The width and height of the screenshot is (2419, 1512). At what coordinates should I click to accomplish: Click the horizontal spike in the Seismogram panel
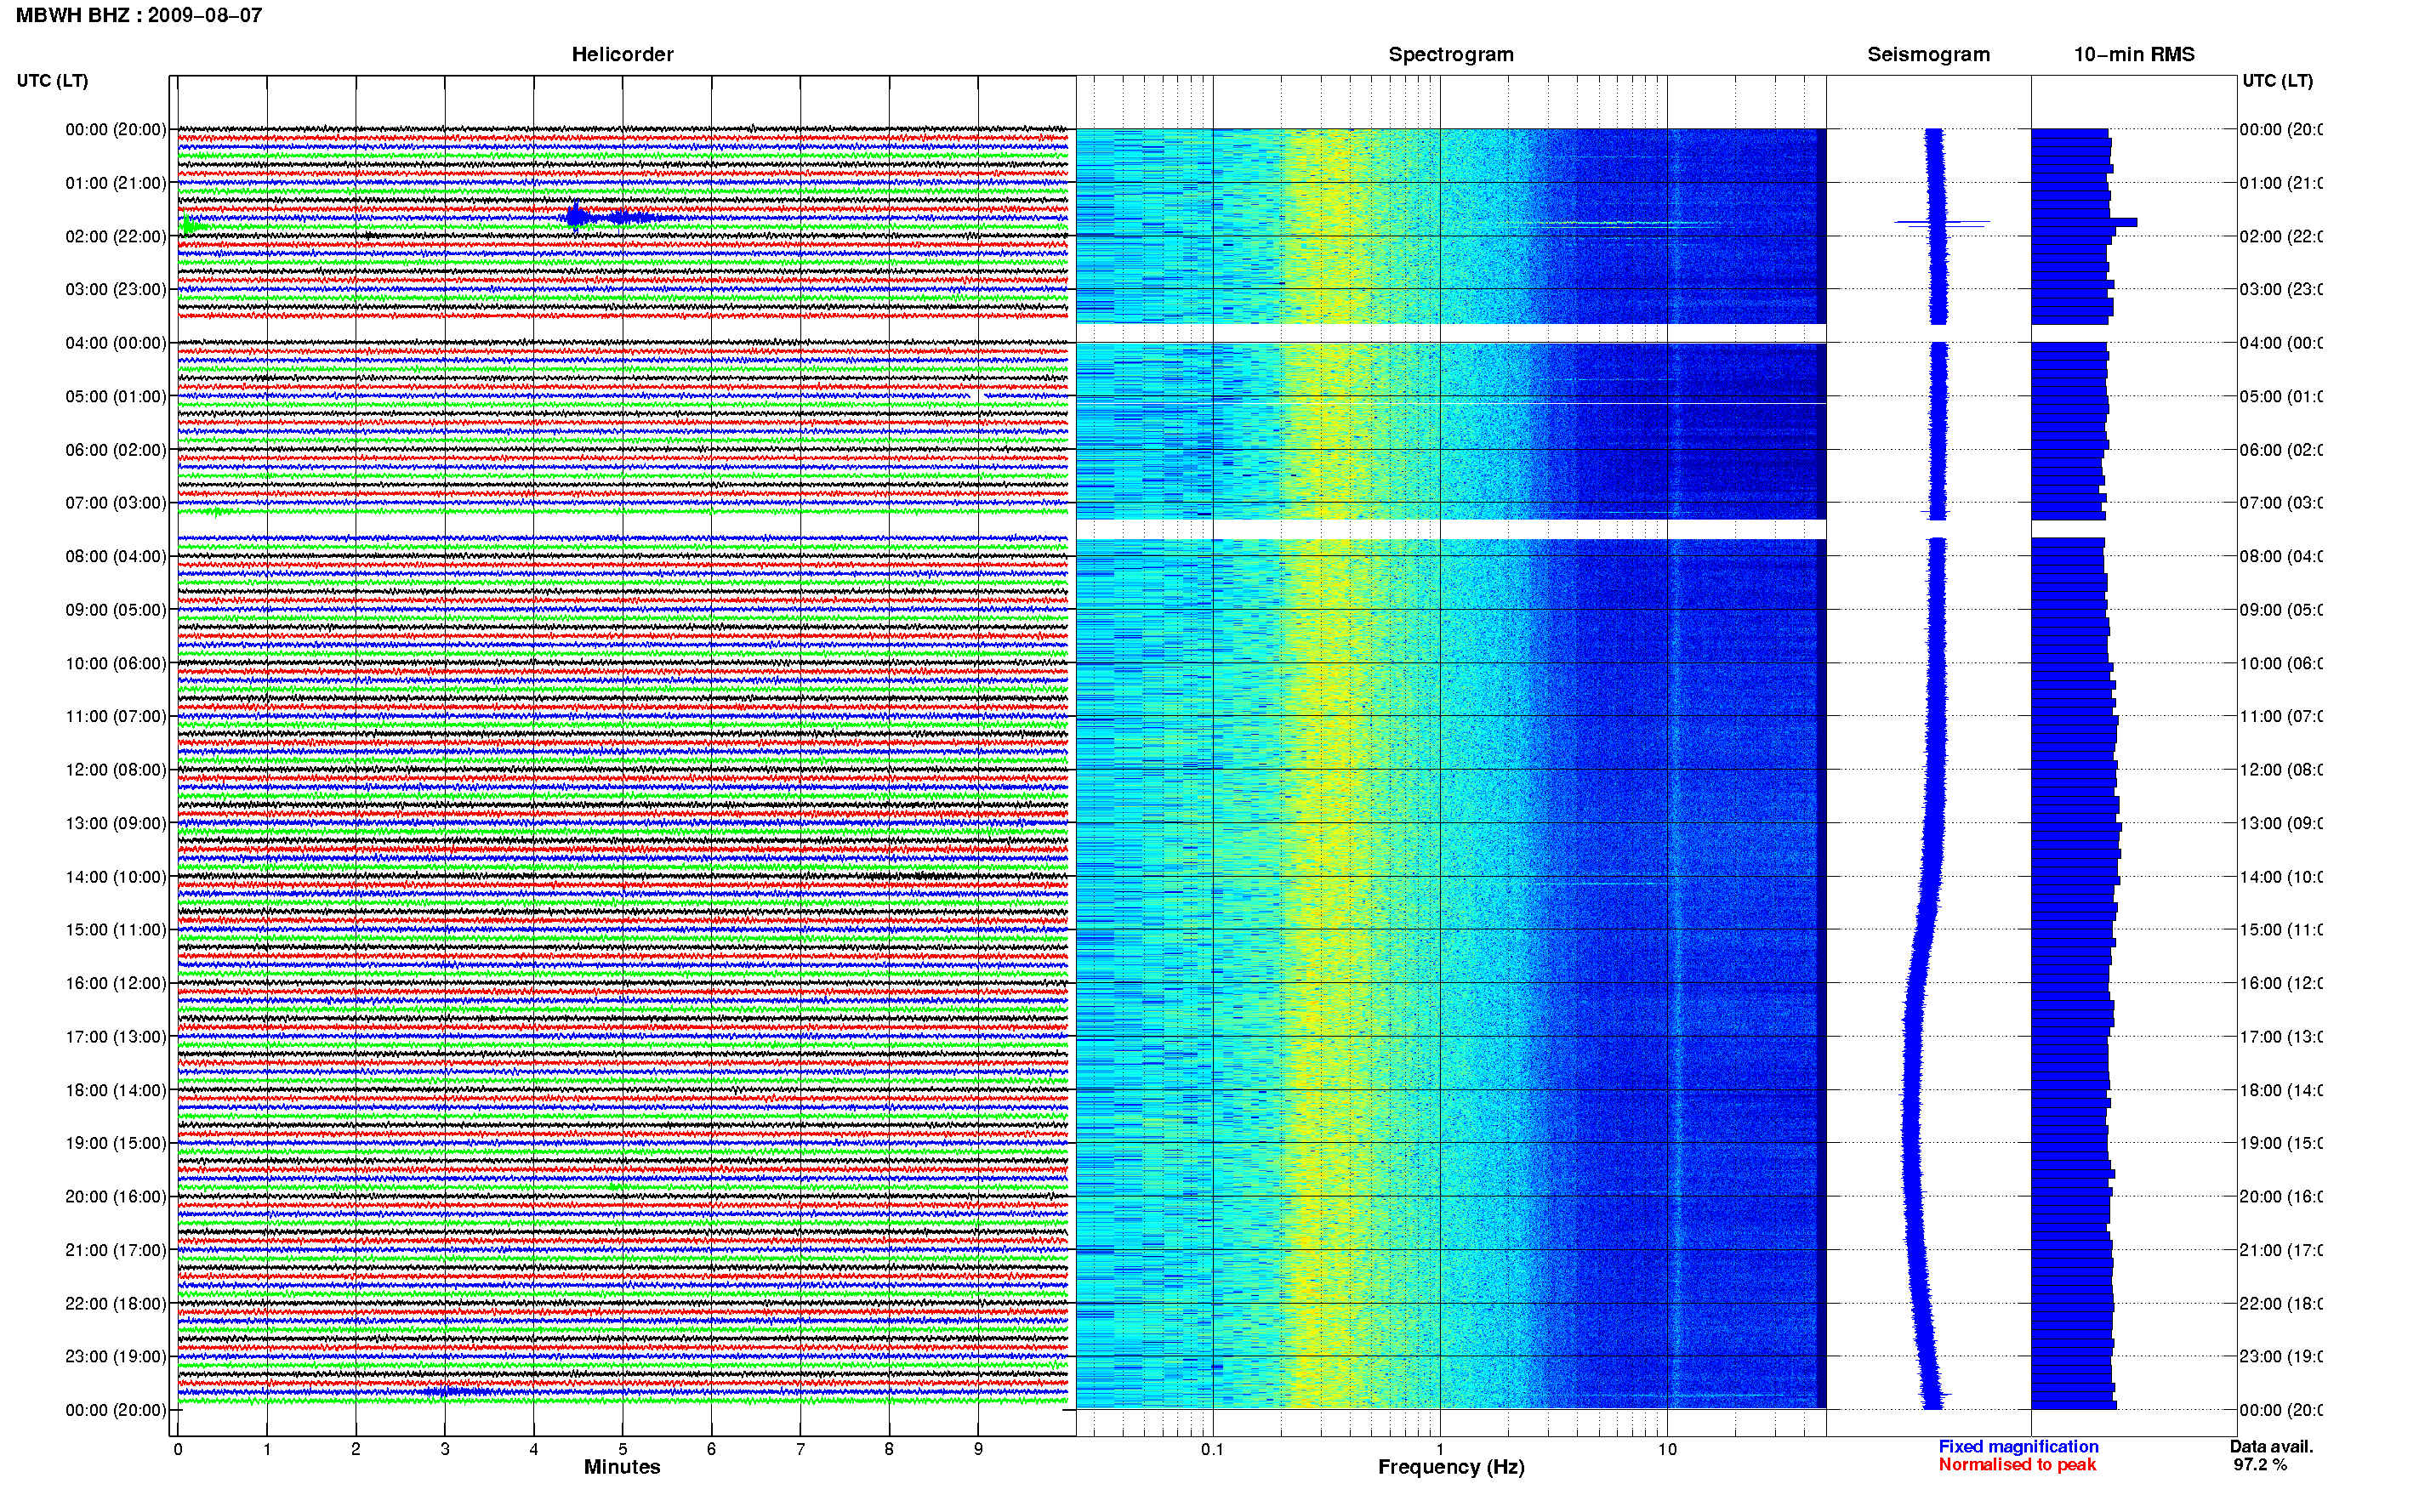(1942, 223)
